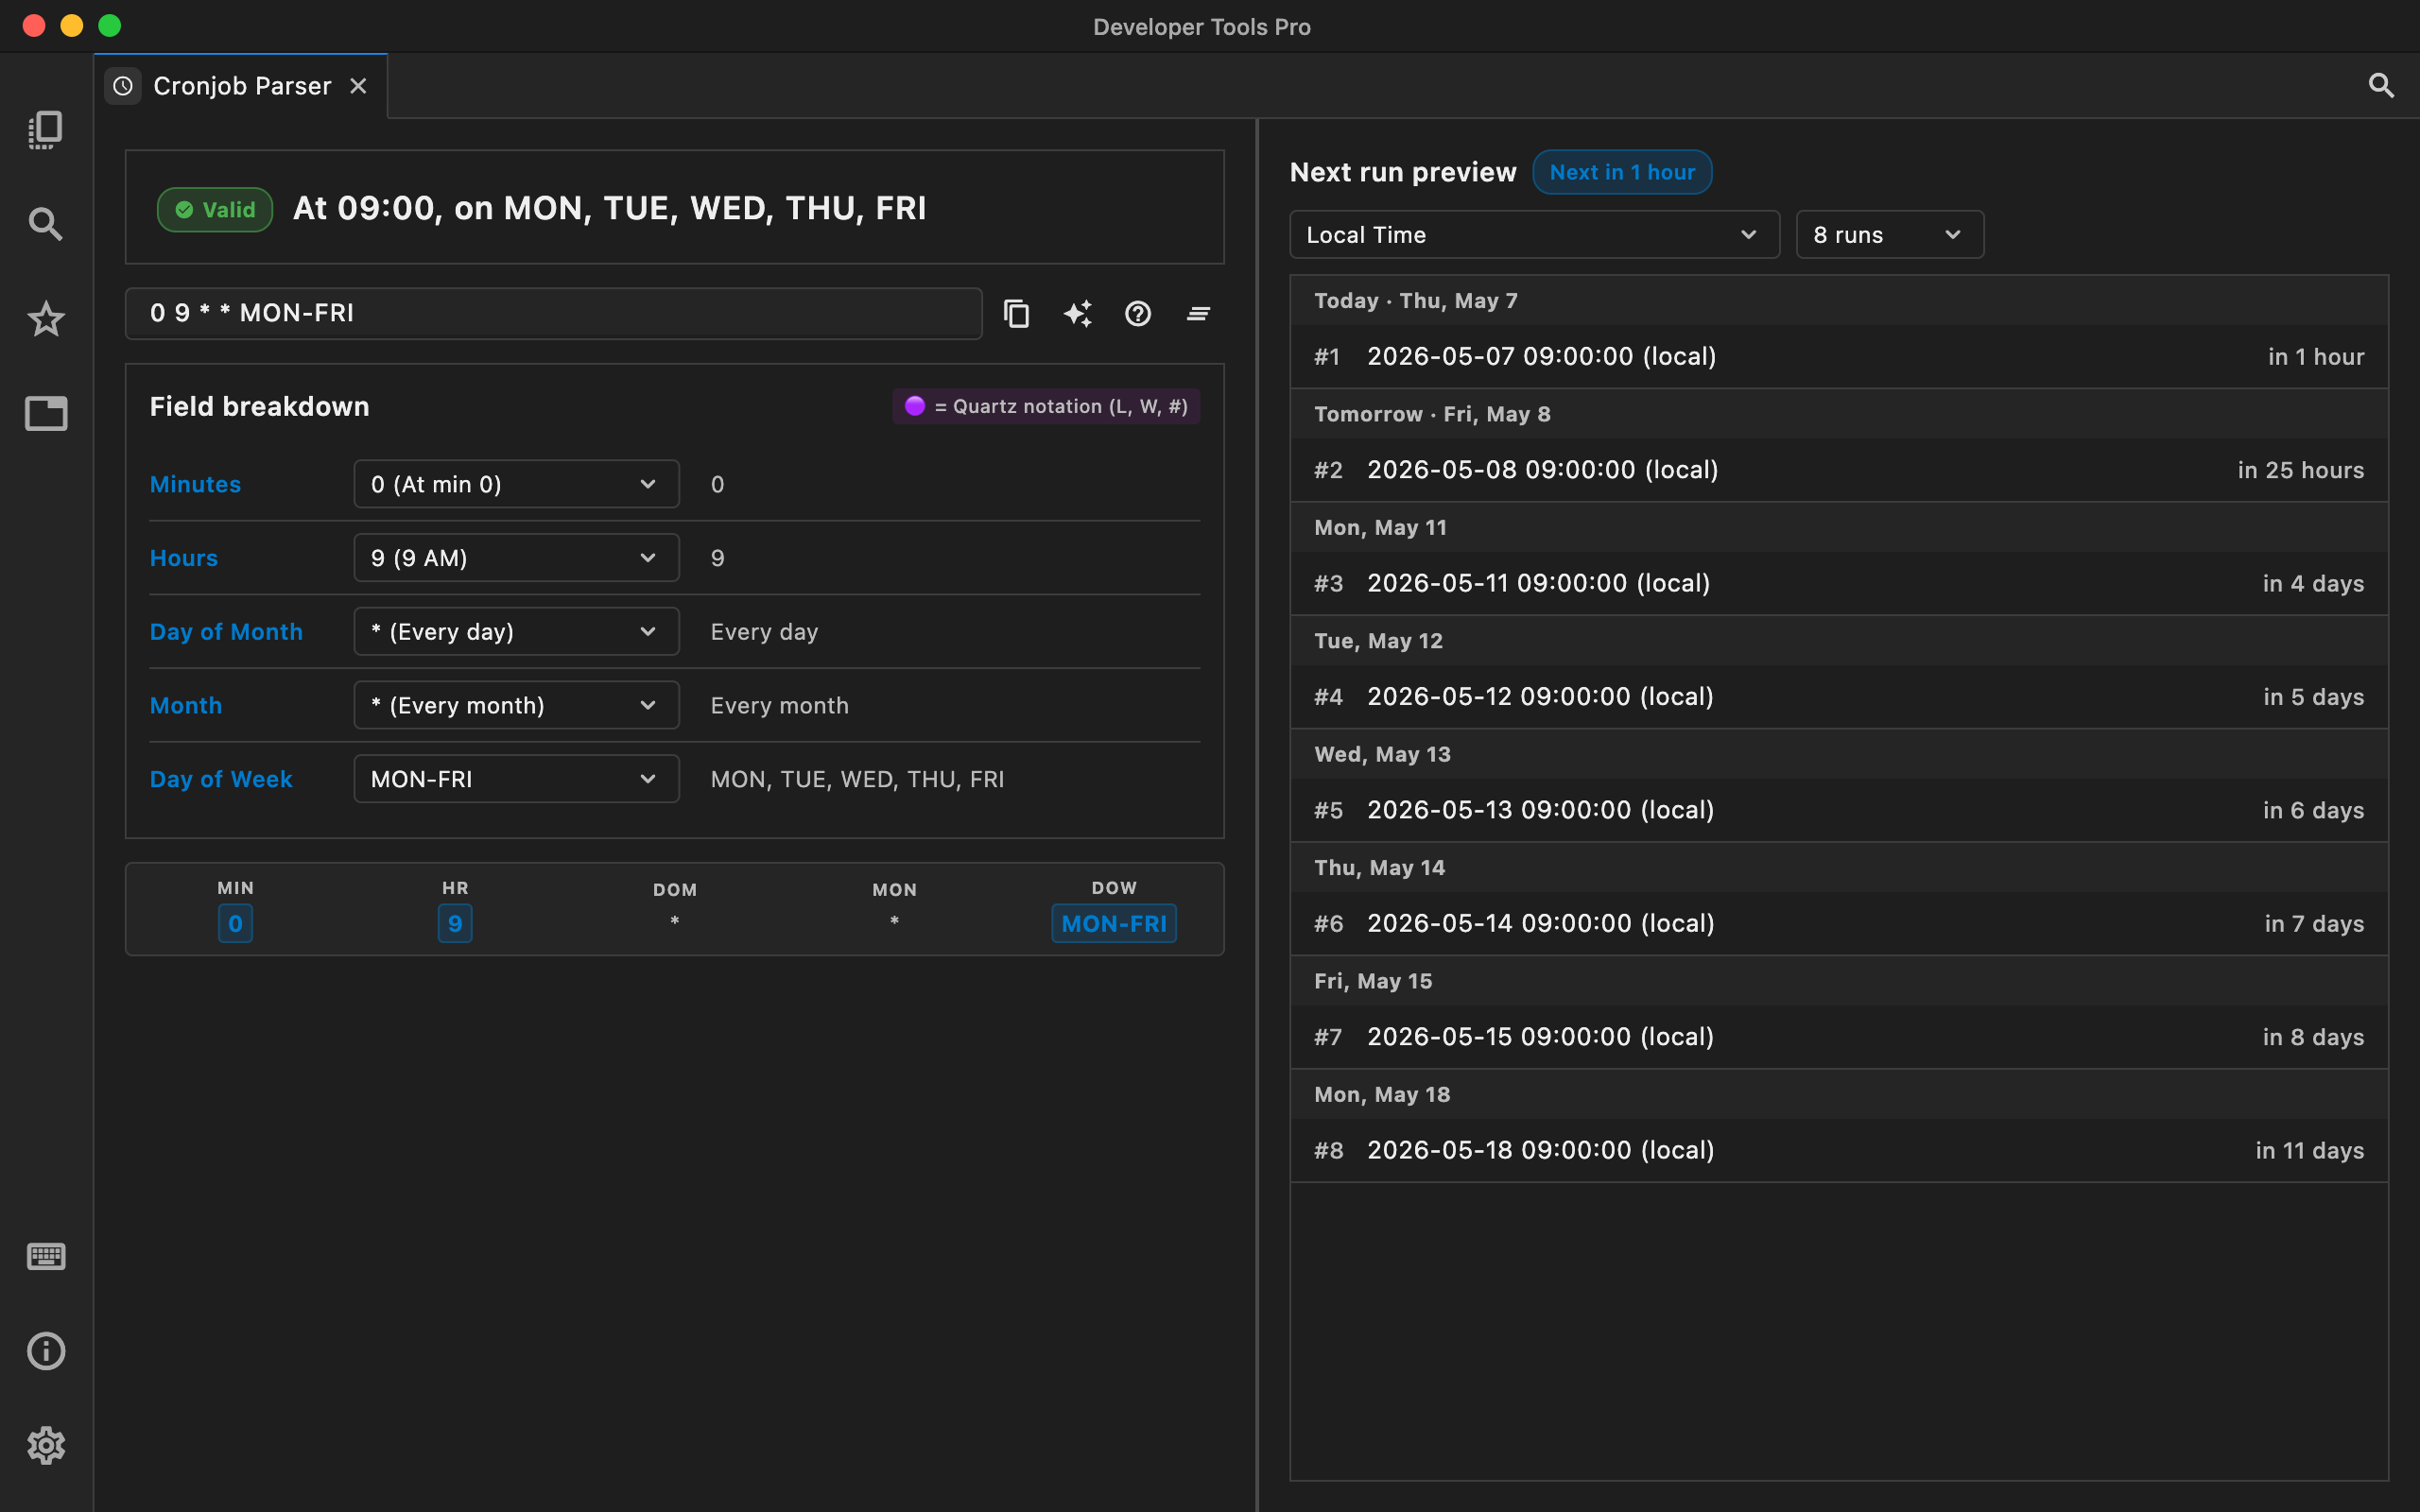Click the Minutes field label
The height and width of the screenshot is (1512, 2420).
click(195, 484)
